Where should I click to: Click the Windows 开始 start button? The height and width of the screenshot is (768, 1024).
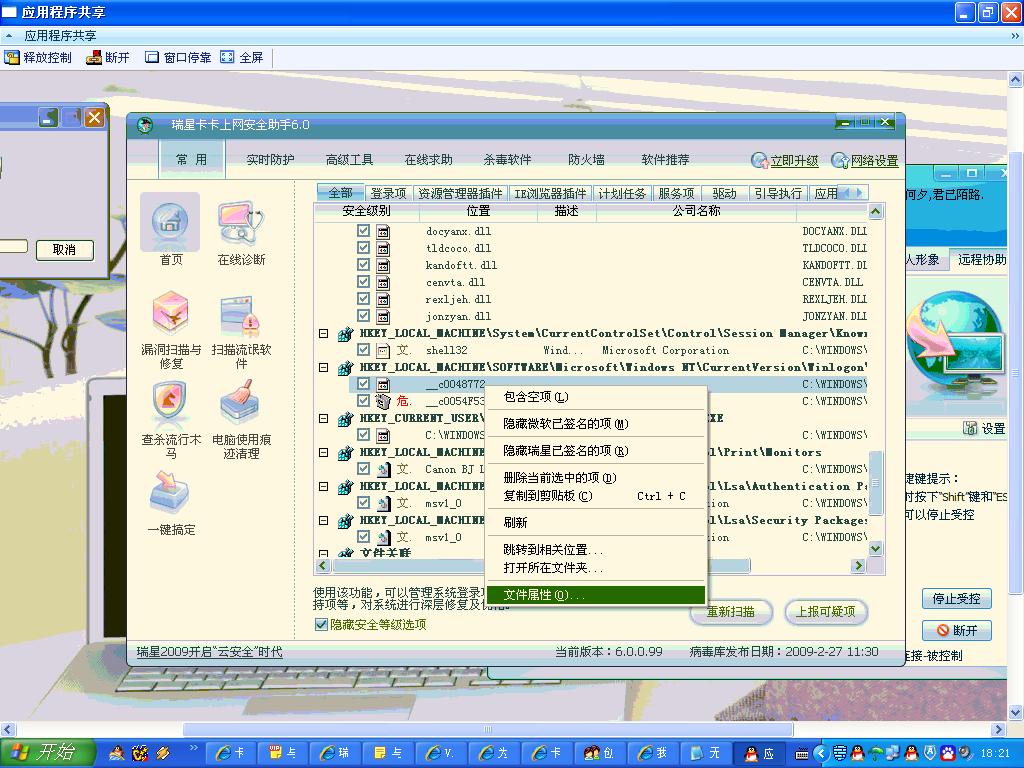[x=47, y=753]
